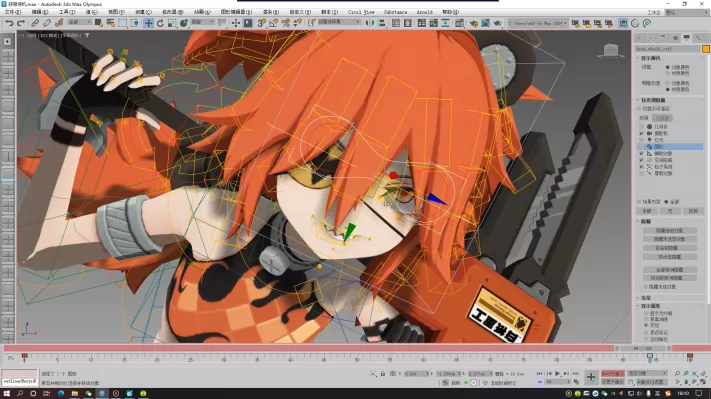Collapse the 按类别隐藏 rollout
The image size is (711, 399).
pos(653,100)
